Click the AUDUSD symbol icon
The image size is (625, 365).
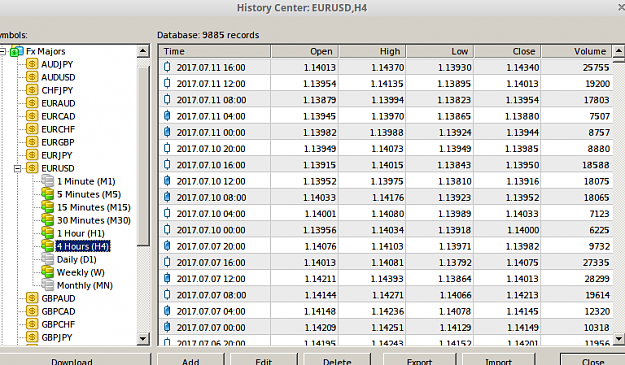[x=32, y=77]
